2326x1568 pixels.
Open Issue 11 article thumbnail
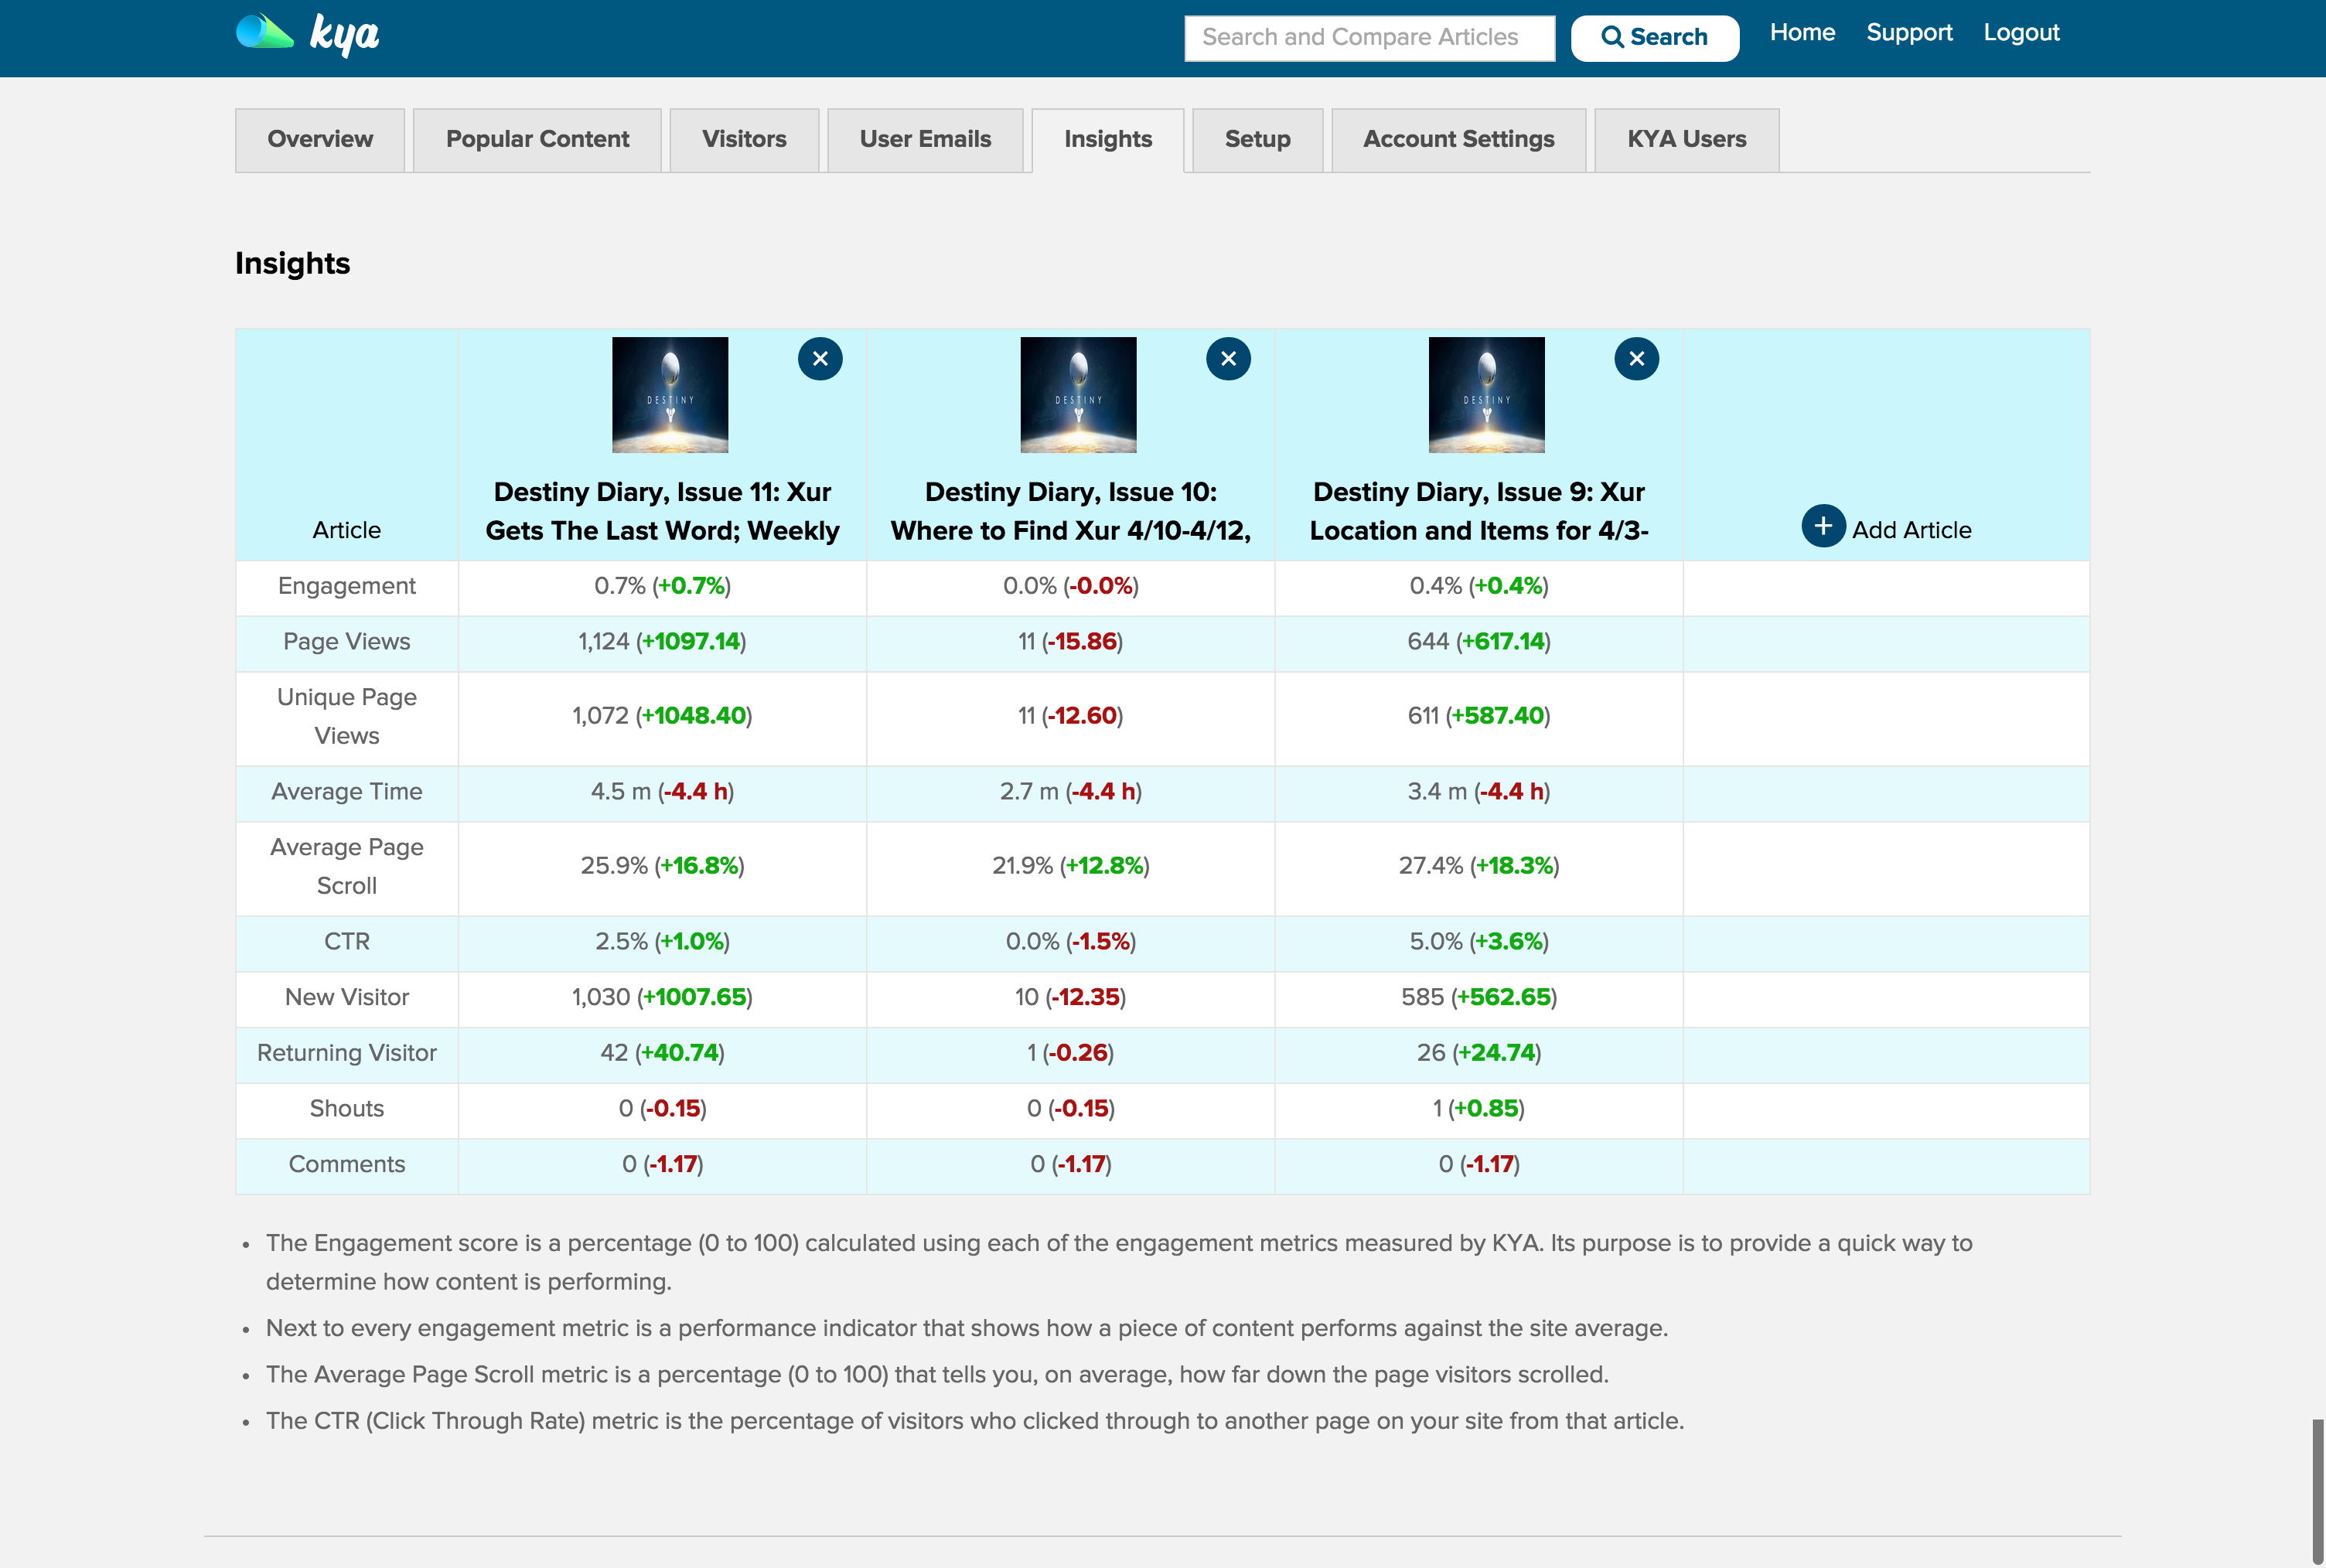[x=670, y=395]
